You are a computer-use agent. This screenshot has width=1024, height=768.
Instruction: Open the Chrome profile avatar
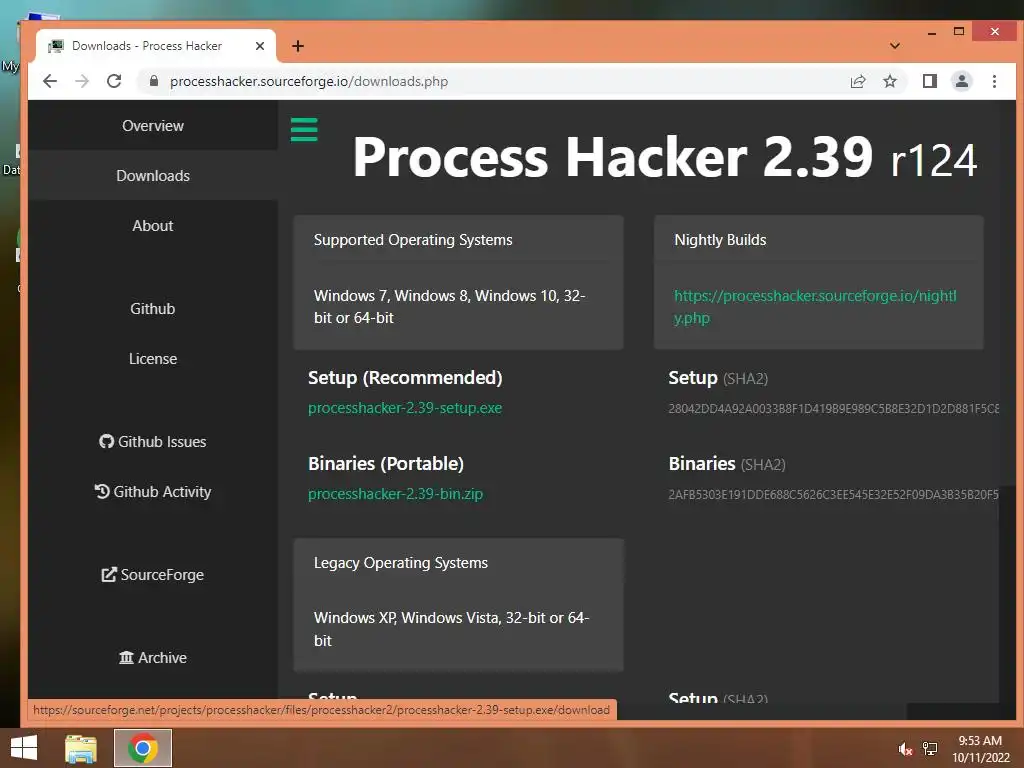coord(961,81)
